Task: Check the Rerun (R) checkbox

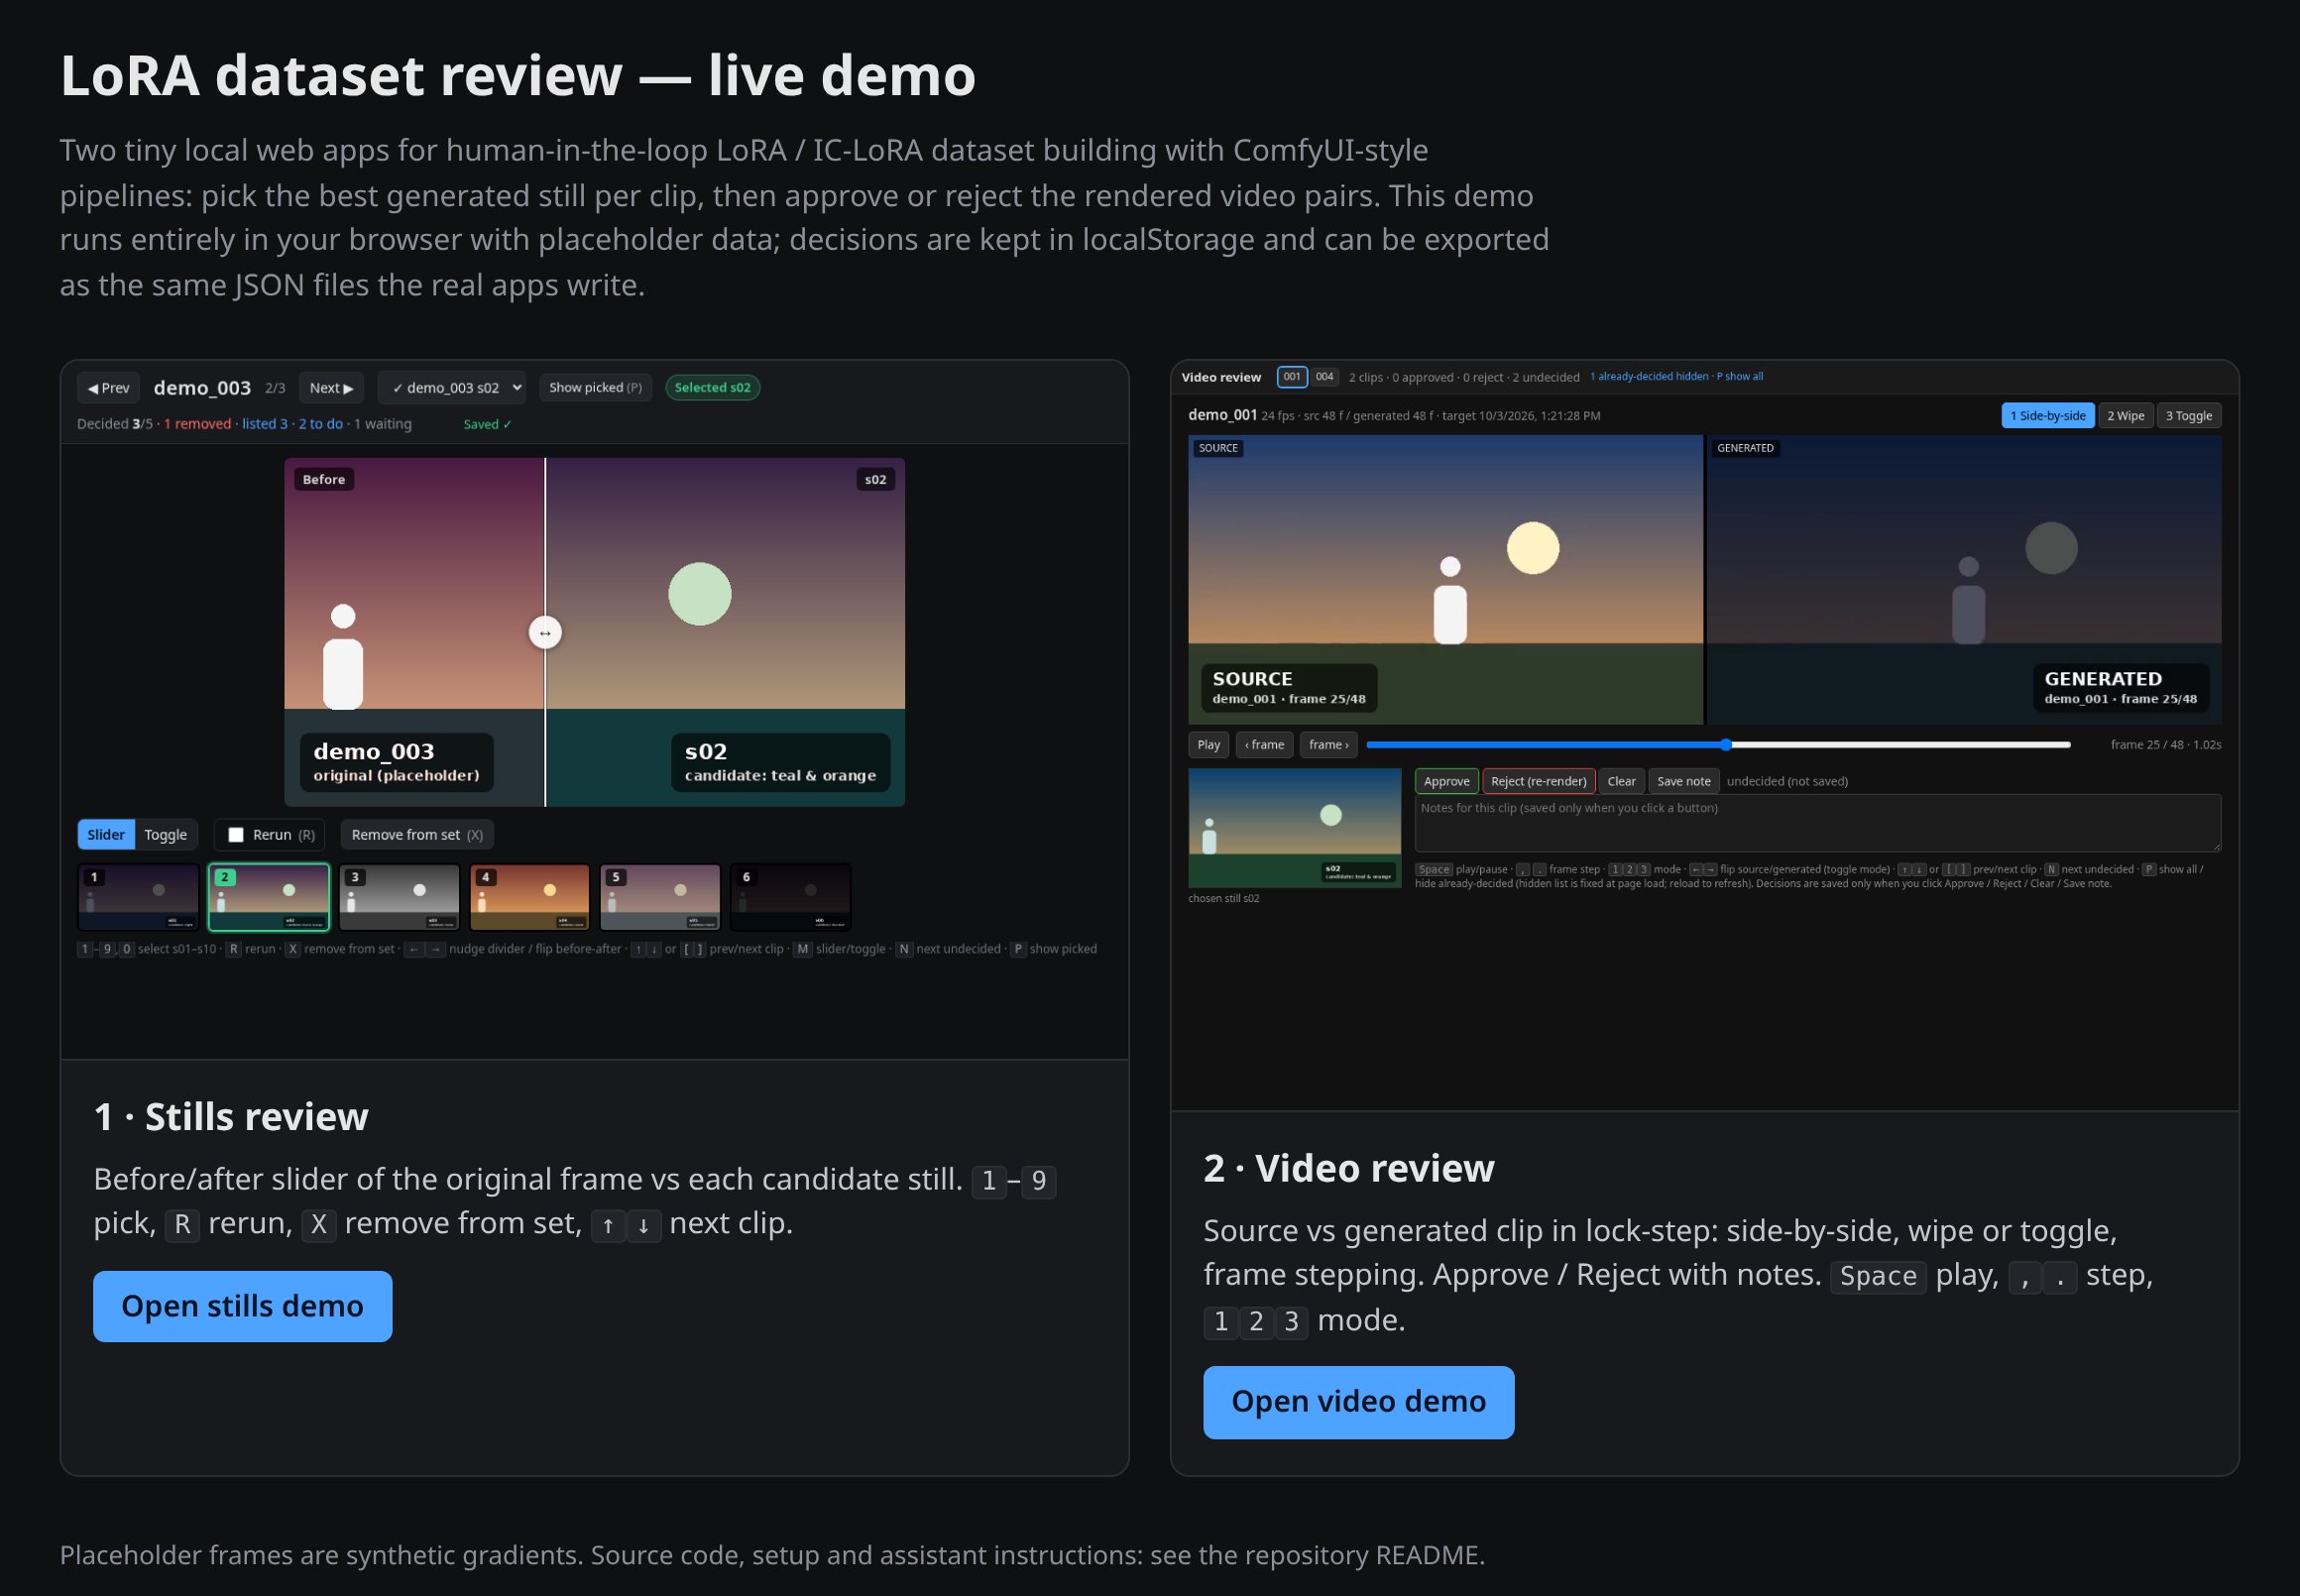Action: click(x=236, y=835)
